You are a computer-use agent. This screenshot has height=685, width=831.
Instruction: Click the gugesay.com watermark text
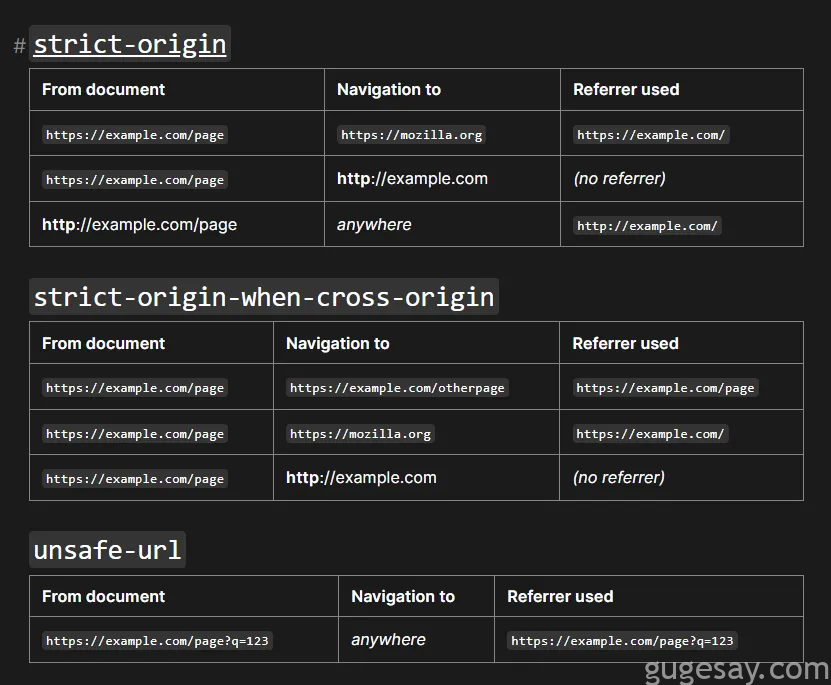736,669
